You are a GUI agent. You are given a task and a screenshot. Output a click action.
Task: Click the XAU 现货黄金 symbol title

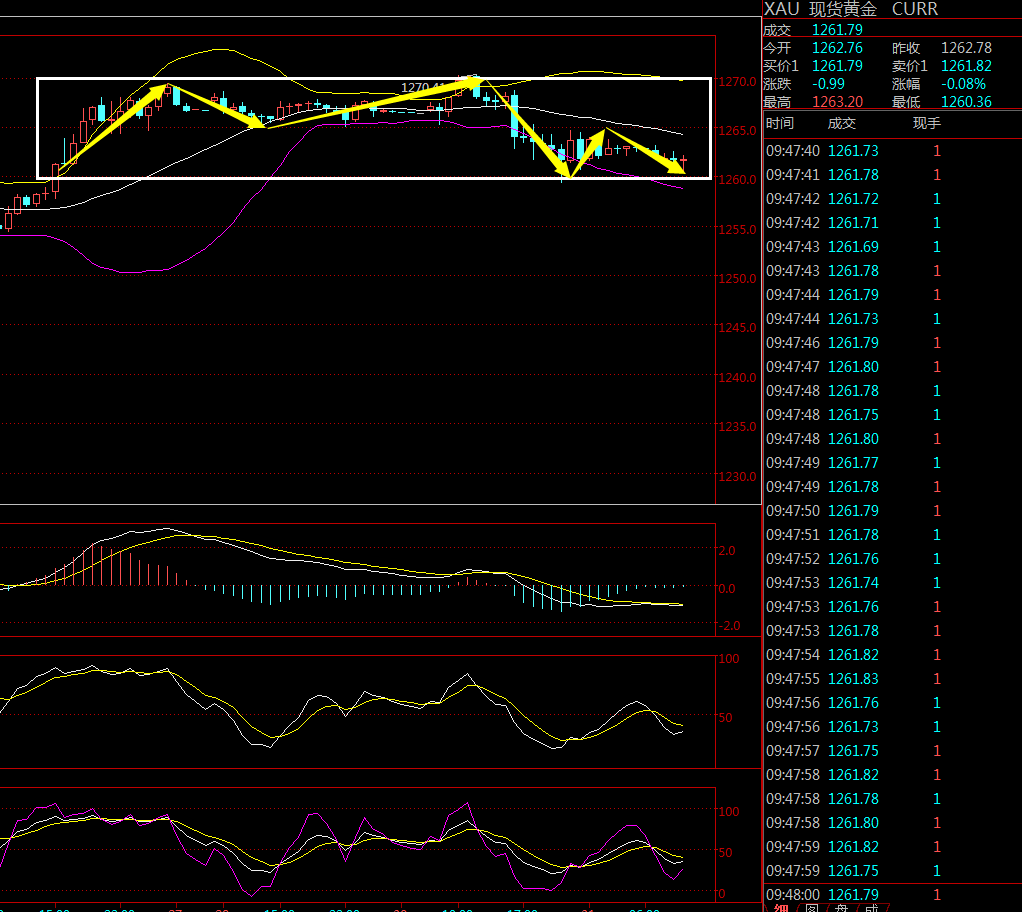[851, 9]
